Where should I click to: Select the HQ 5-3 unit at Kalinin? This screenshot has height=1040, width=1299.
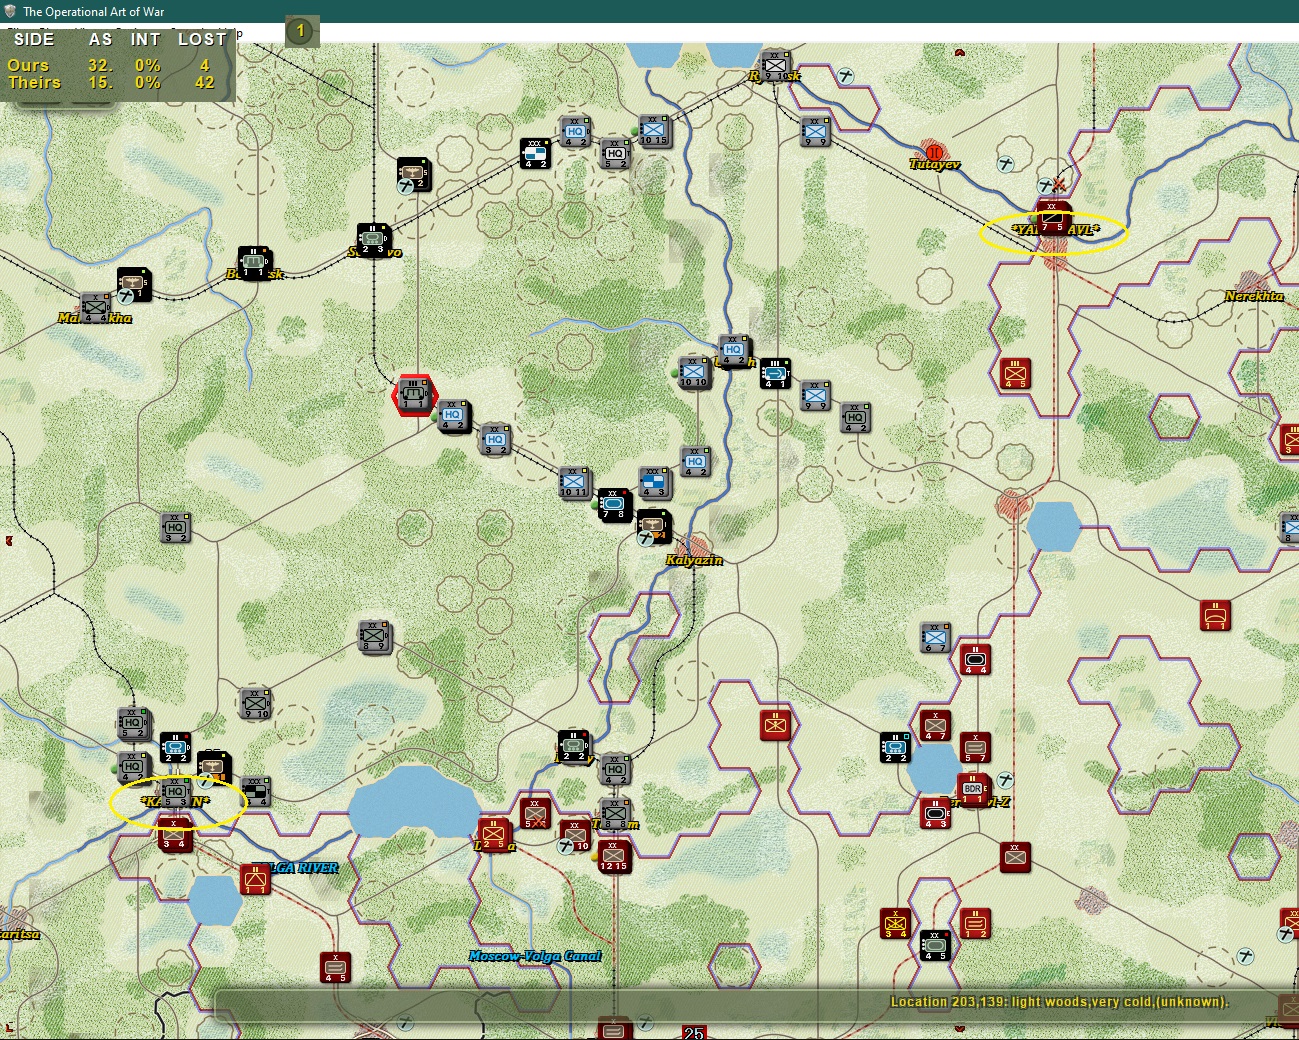click(x=175, y=792)
